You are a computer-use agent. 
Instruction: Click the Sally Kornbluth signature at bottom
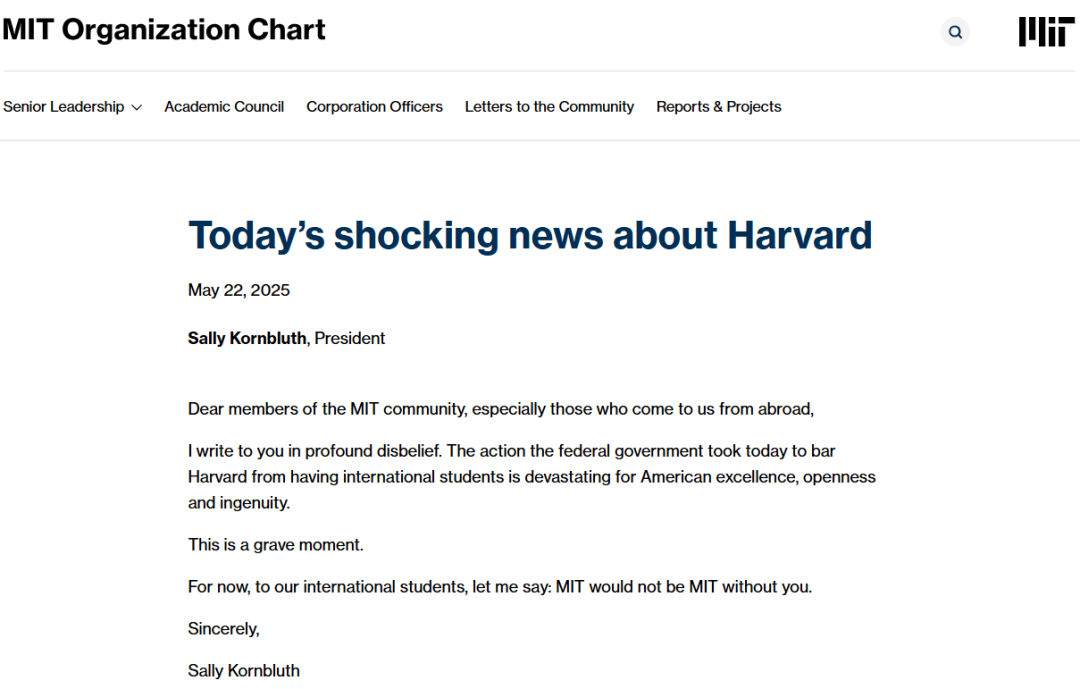pyautogui.click(x=244, y=671)
